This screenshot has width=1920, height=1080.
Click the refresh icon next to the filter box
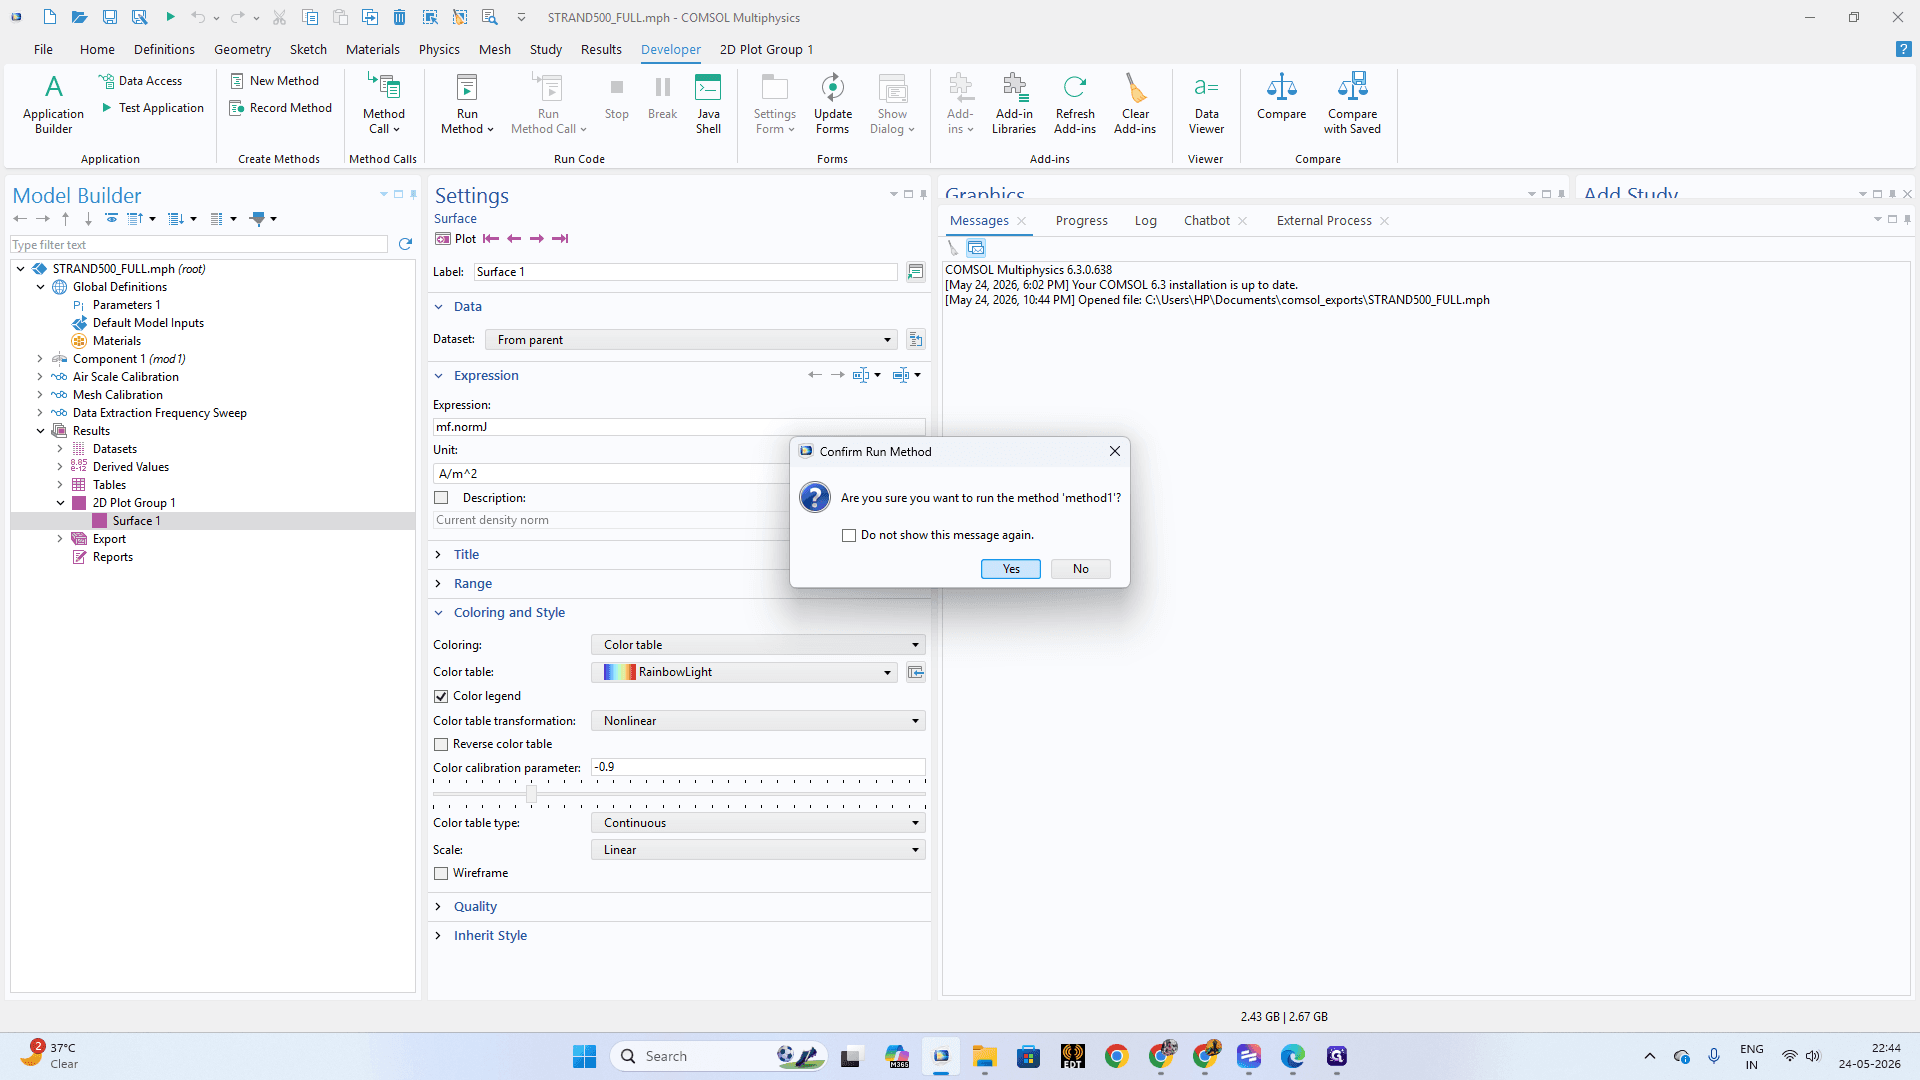point(405,244)
